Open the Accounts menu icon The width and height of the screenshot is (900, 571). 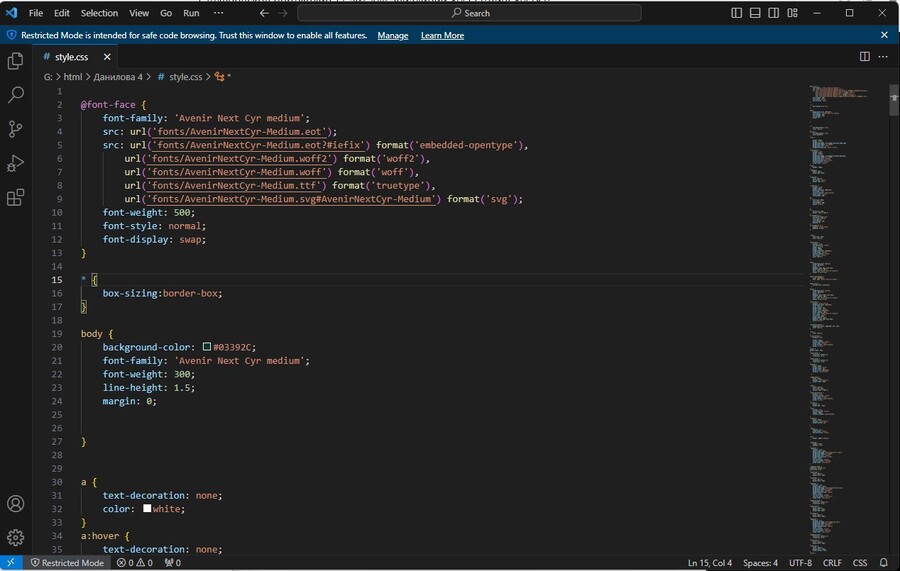click(15, 504)
